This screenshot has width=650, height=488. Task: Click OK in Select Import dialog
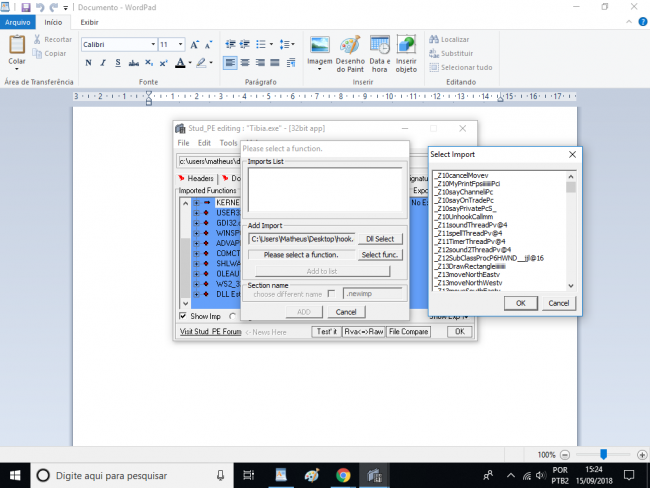coord(521,303)
